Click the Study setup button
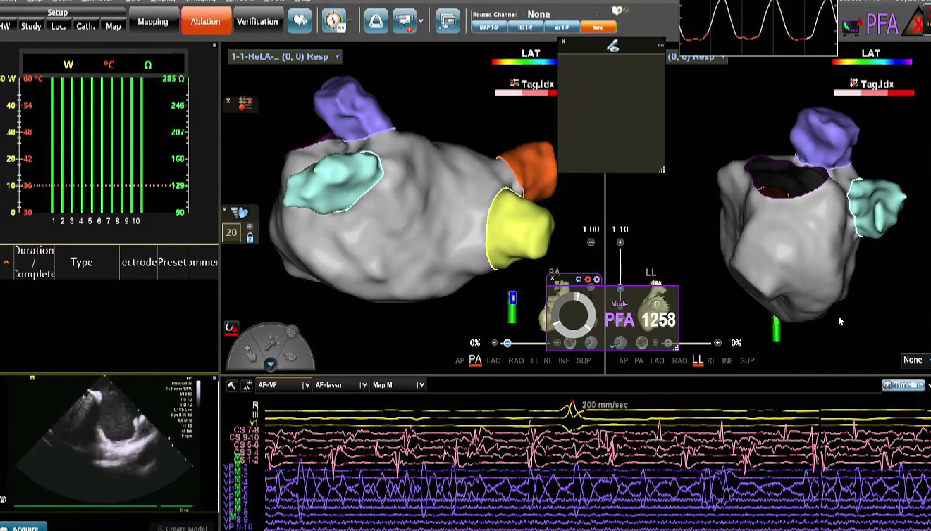This screenshot has width=931, height=531. click(31, 26)
